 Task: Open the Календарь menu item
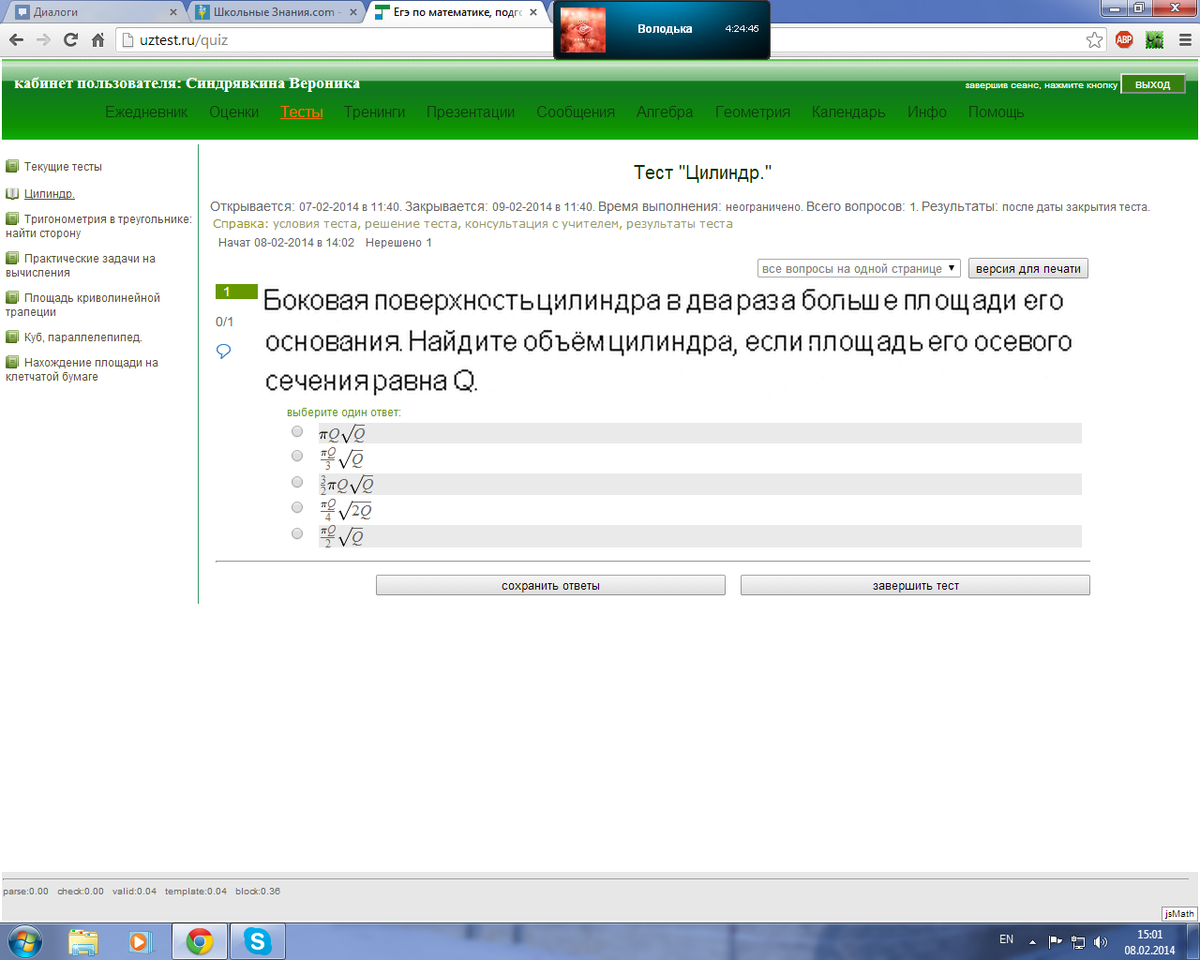[849, 112]
